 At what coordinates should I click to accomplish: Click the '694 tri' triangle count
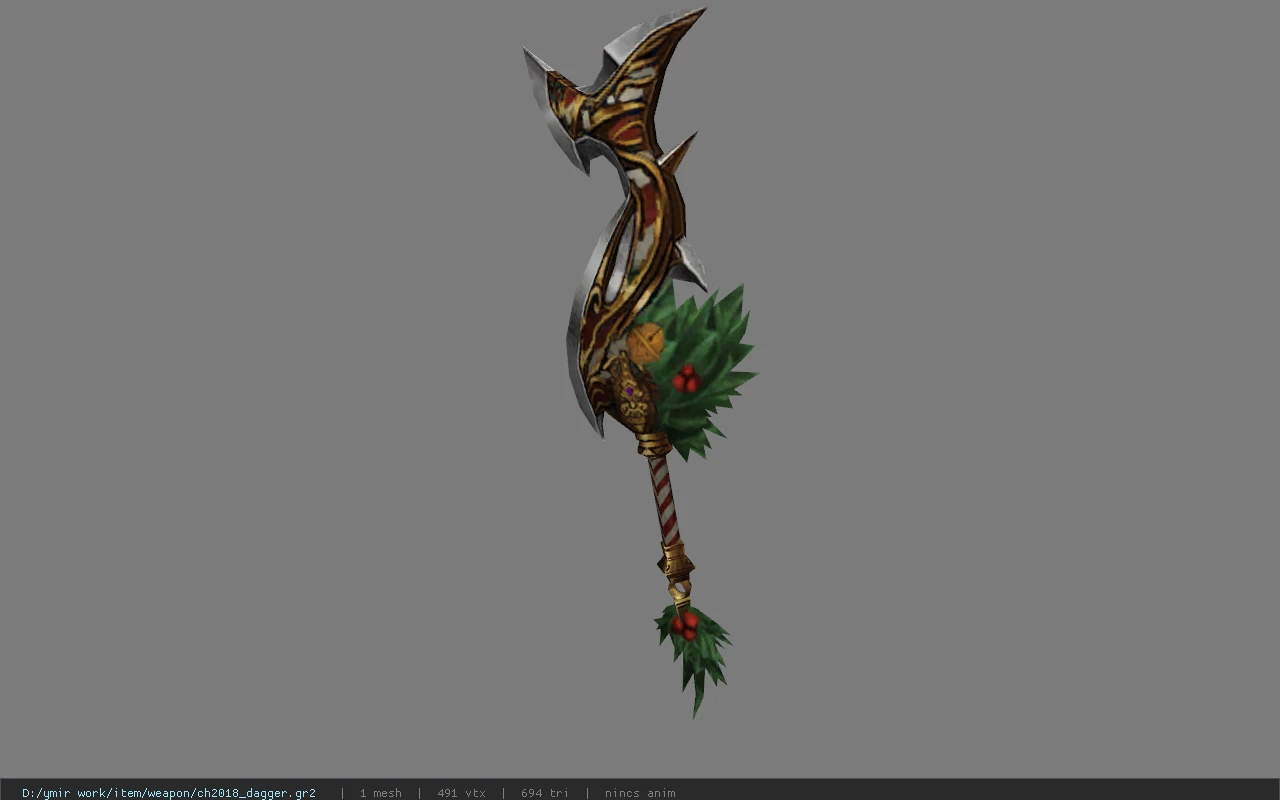tap(545, 793)
